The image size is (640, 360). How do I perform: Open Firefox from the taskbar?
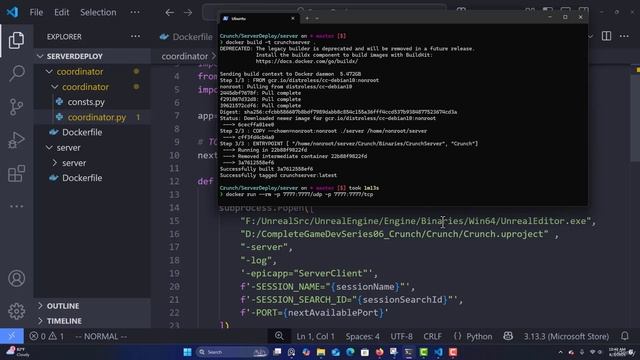(x=380, y=352)
